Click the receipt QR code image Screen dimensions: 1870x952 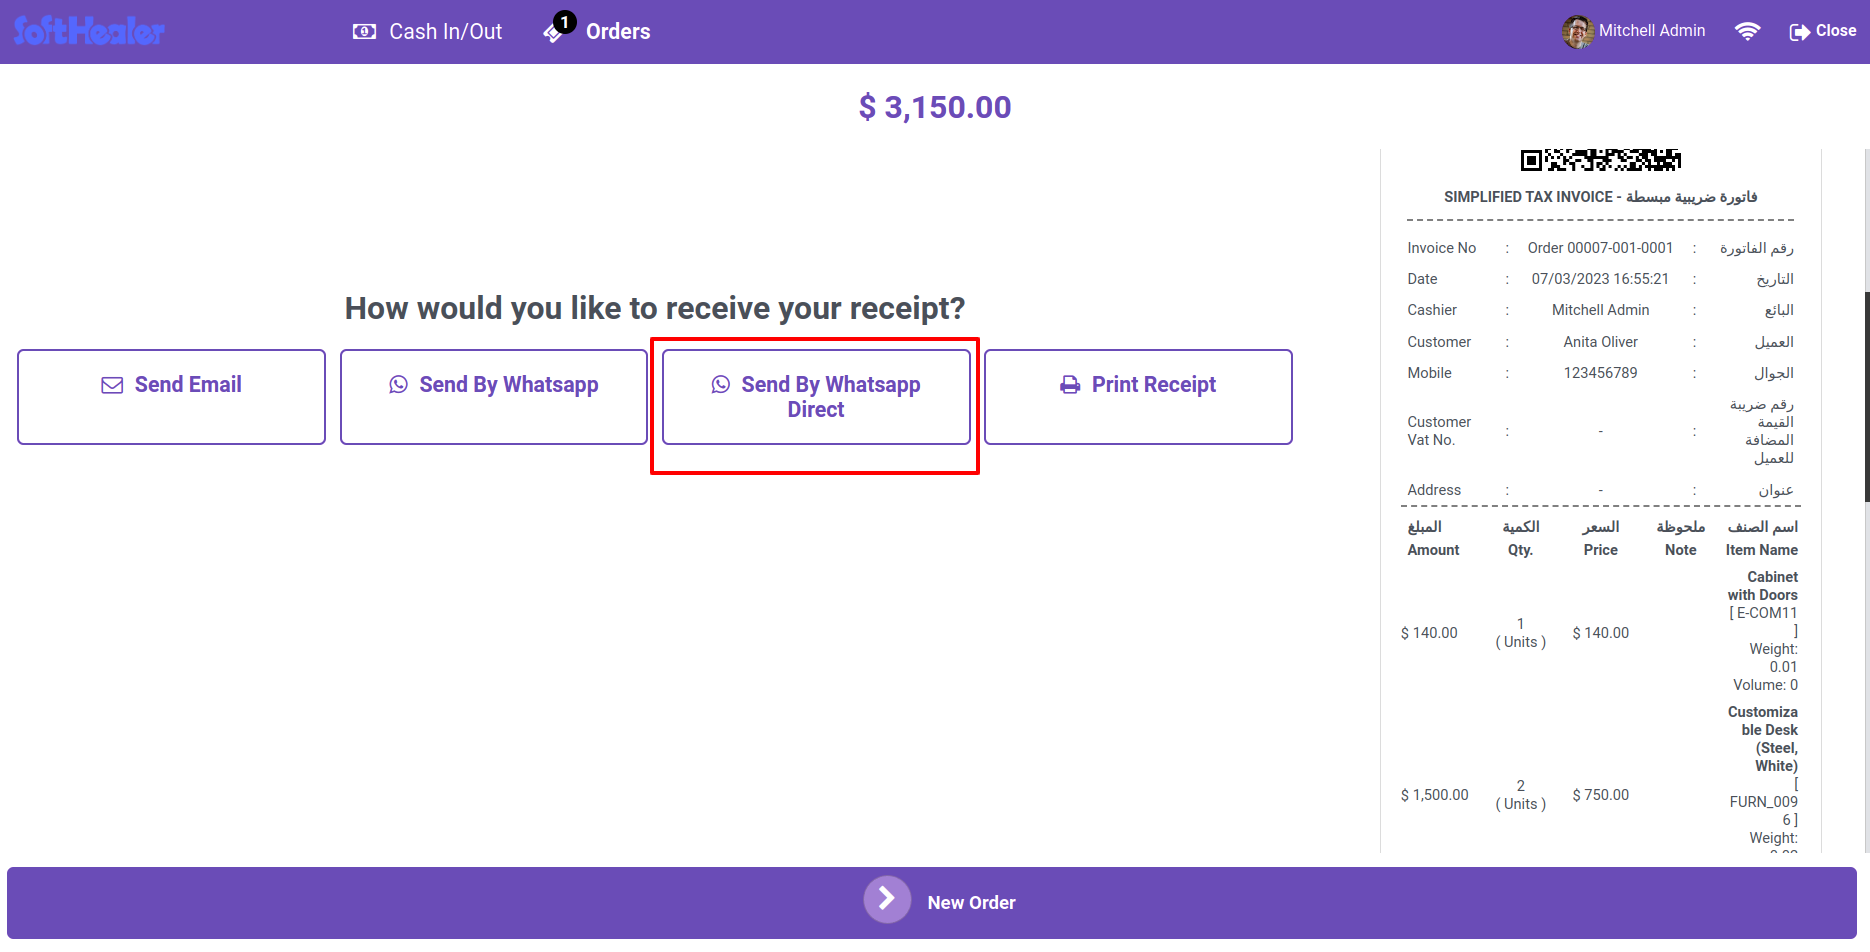[1601, 159]
